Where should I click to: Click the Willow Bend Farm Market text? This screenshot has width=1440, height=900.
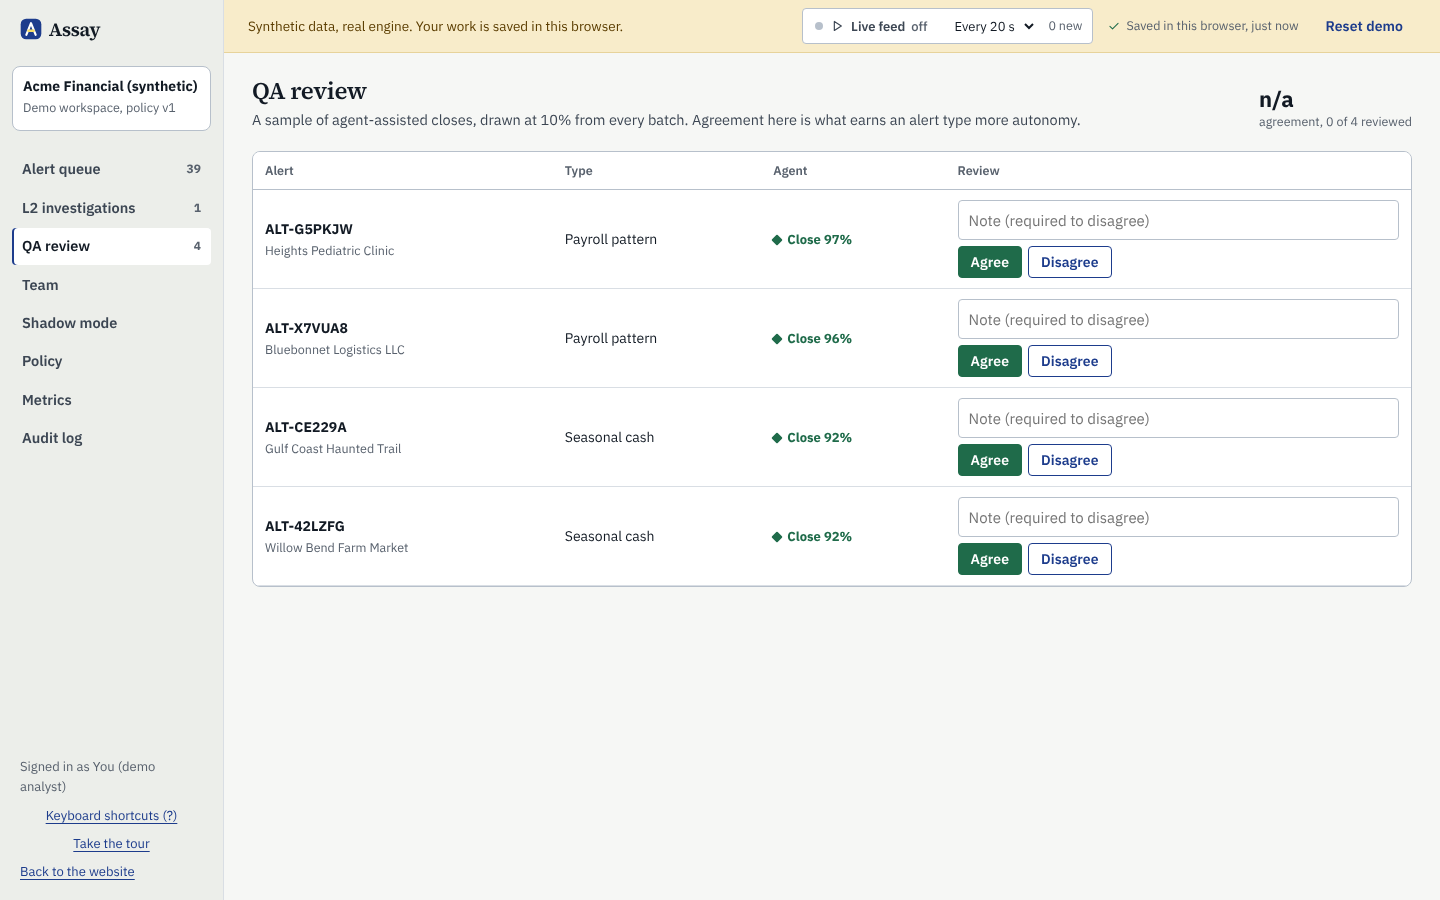click(x=337, y=548)
